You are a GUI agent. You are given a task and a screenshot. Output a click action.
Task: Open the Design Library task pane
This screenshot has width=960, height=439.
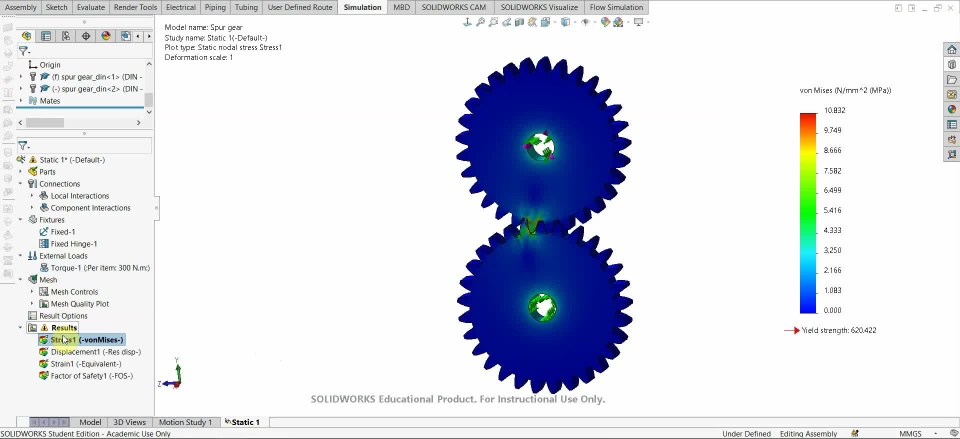click(951, 64)
